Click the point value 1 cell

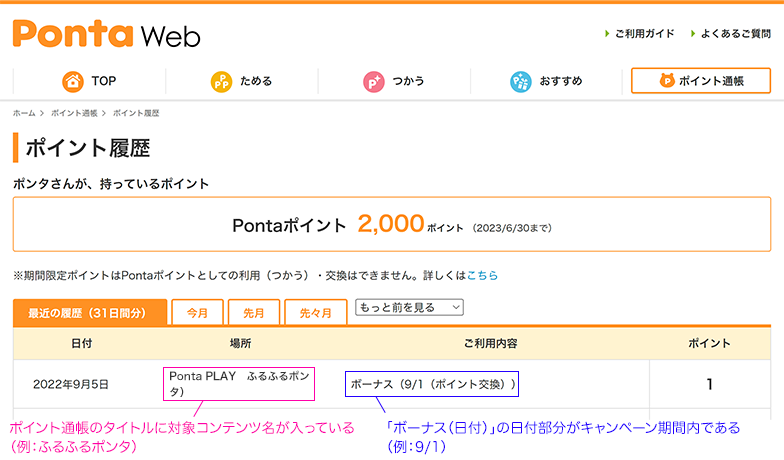709,384
